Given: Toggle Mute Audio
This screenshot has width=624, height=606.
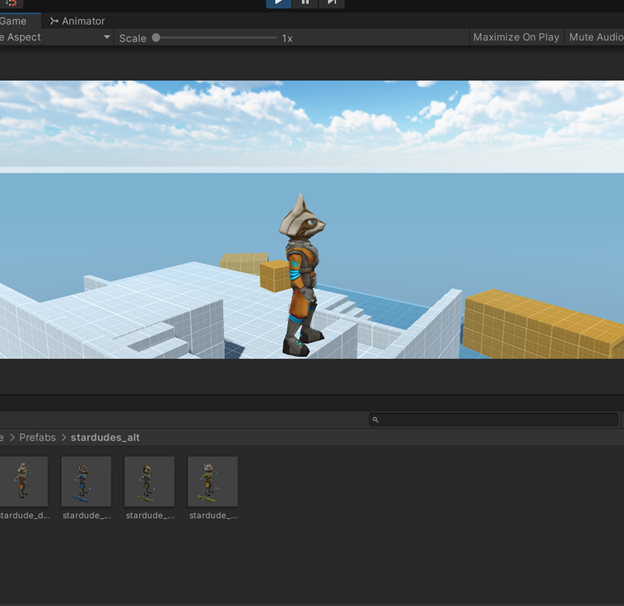Looking at the screenshot, I should click(x=595, y=37).
